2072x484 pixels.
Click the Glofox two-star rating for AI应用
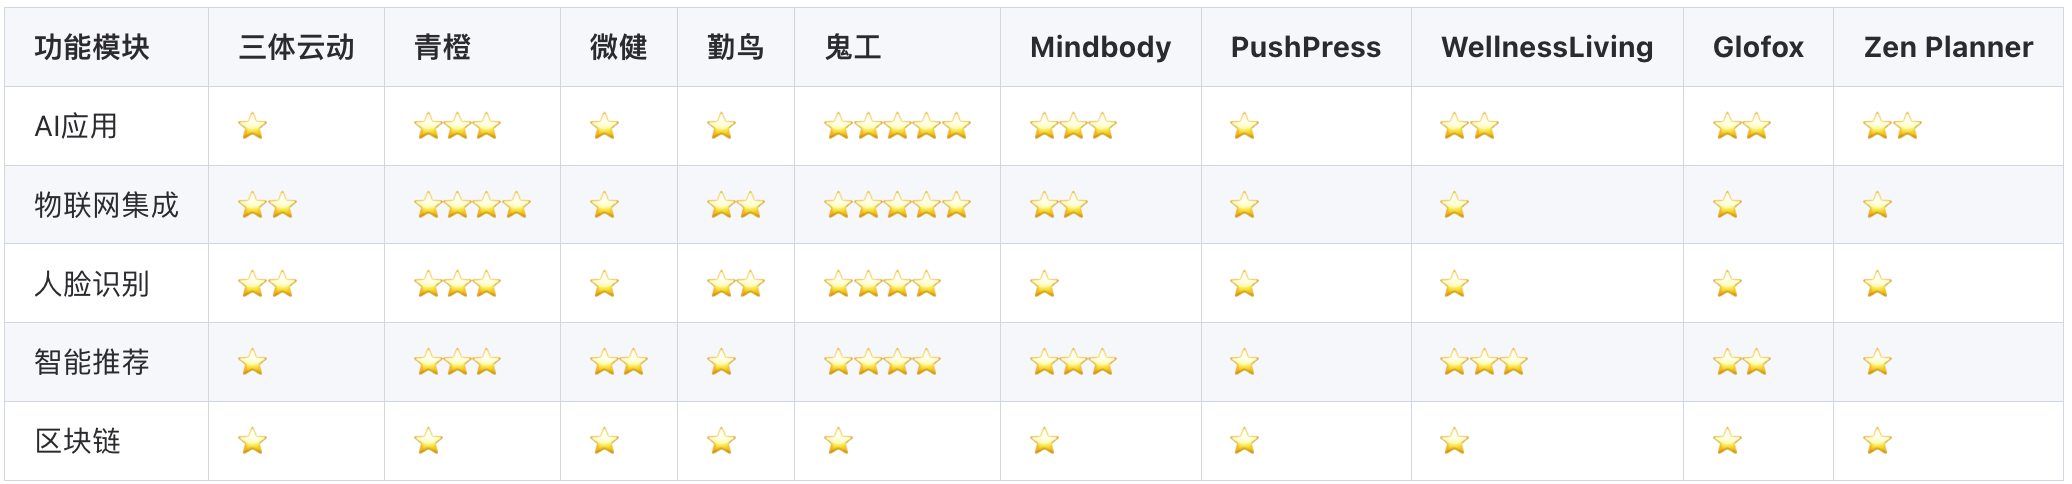(1741, 127)
